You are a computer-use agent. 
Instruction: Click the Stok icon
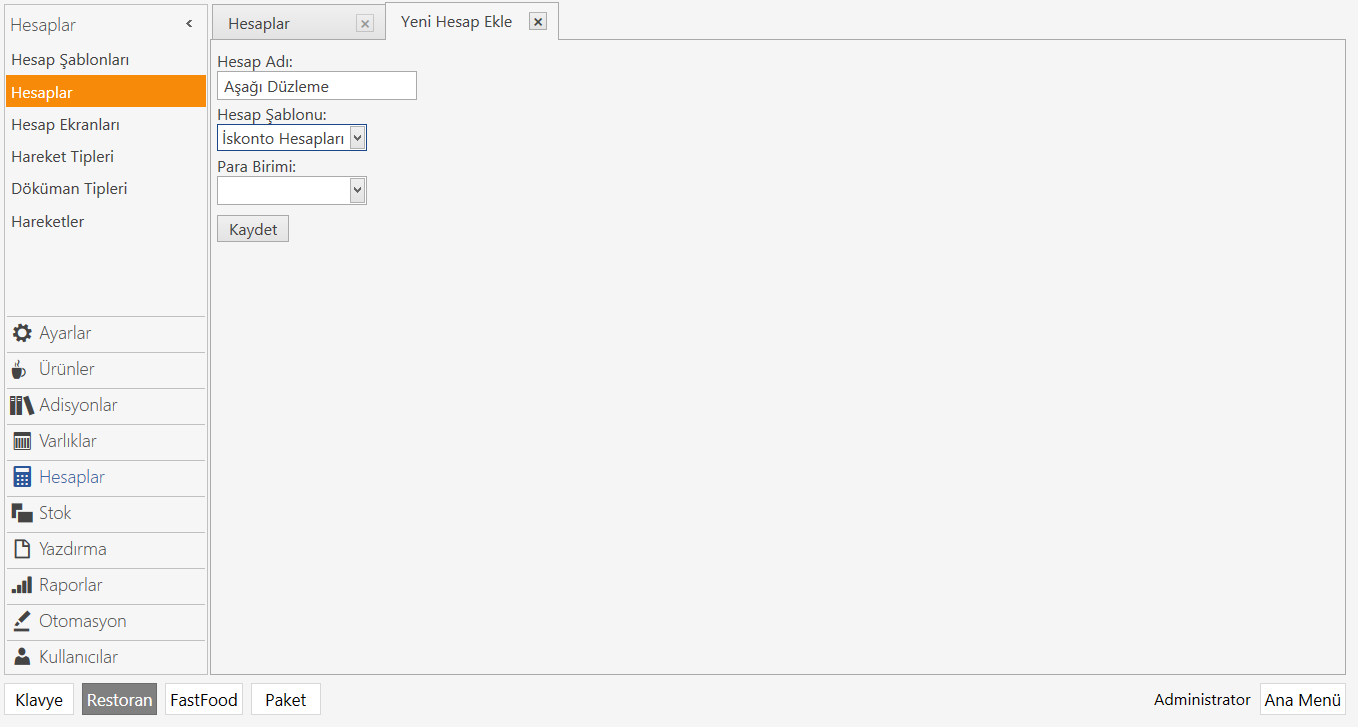(22, 513)
